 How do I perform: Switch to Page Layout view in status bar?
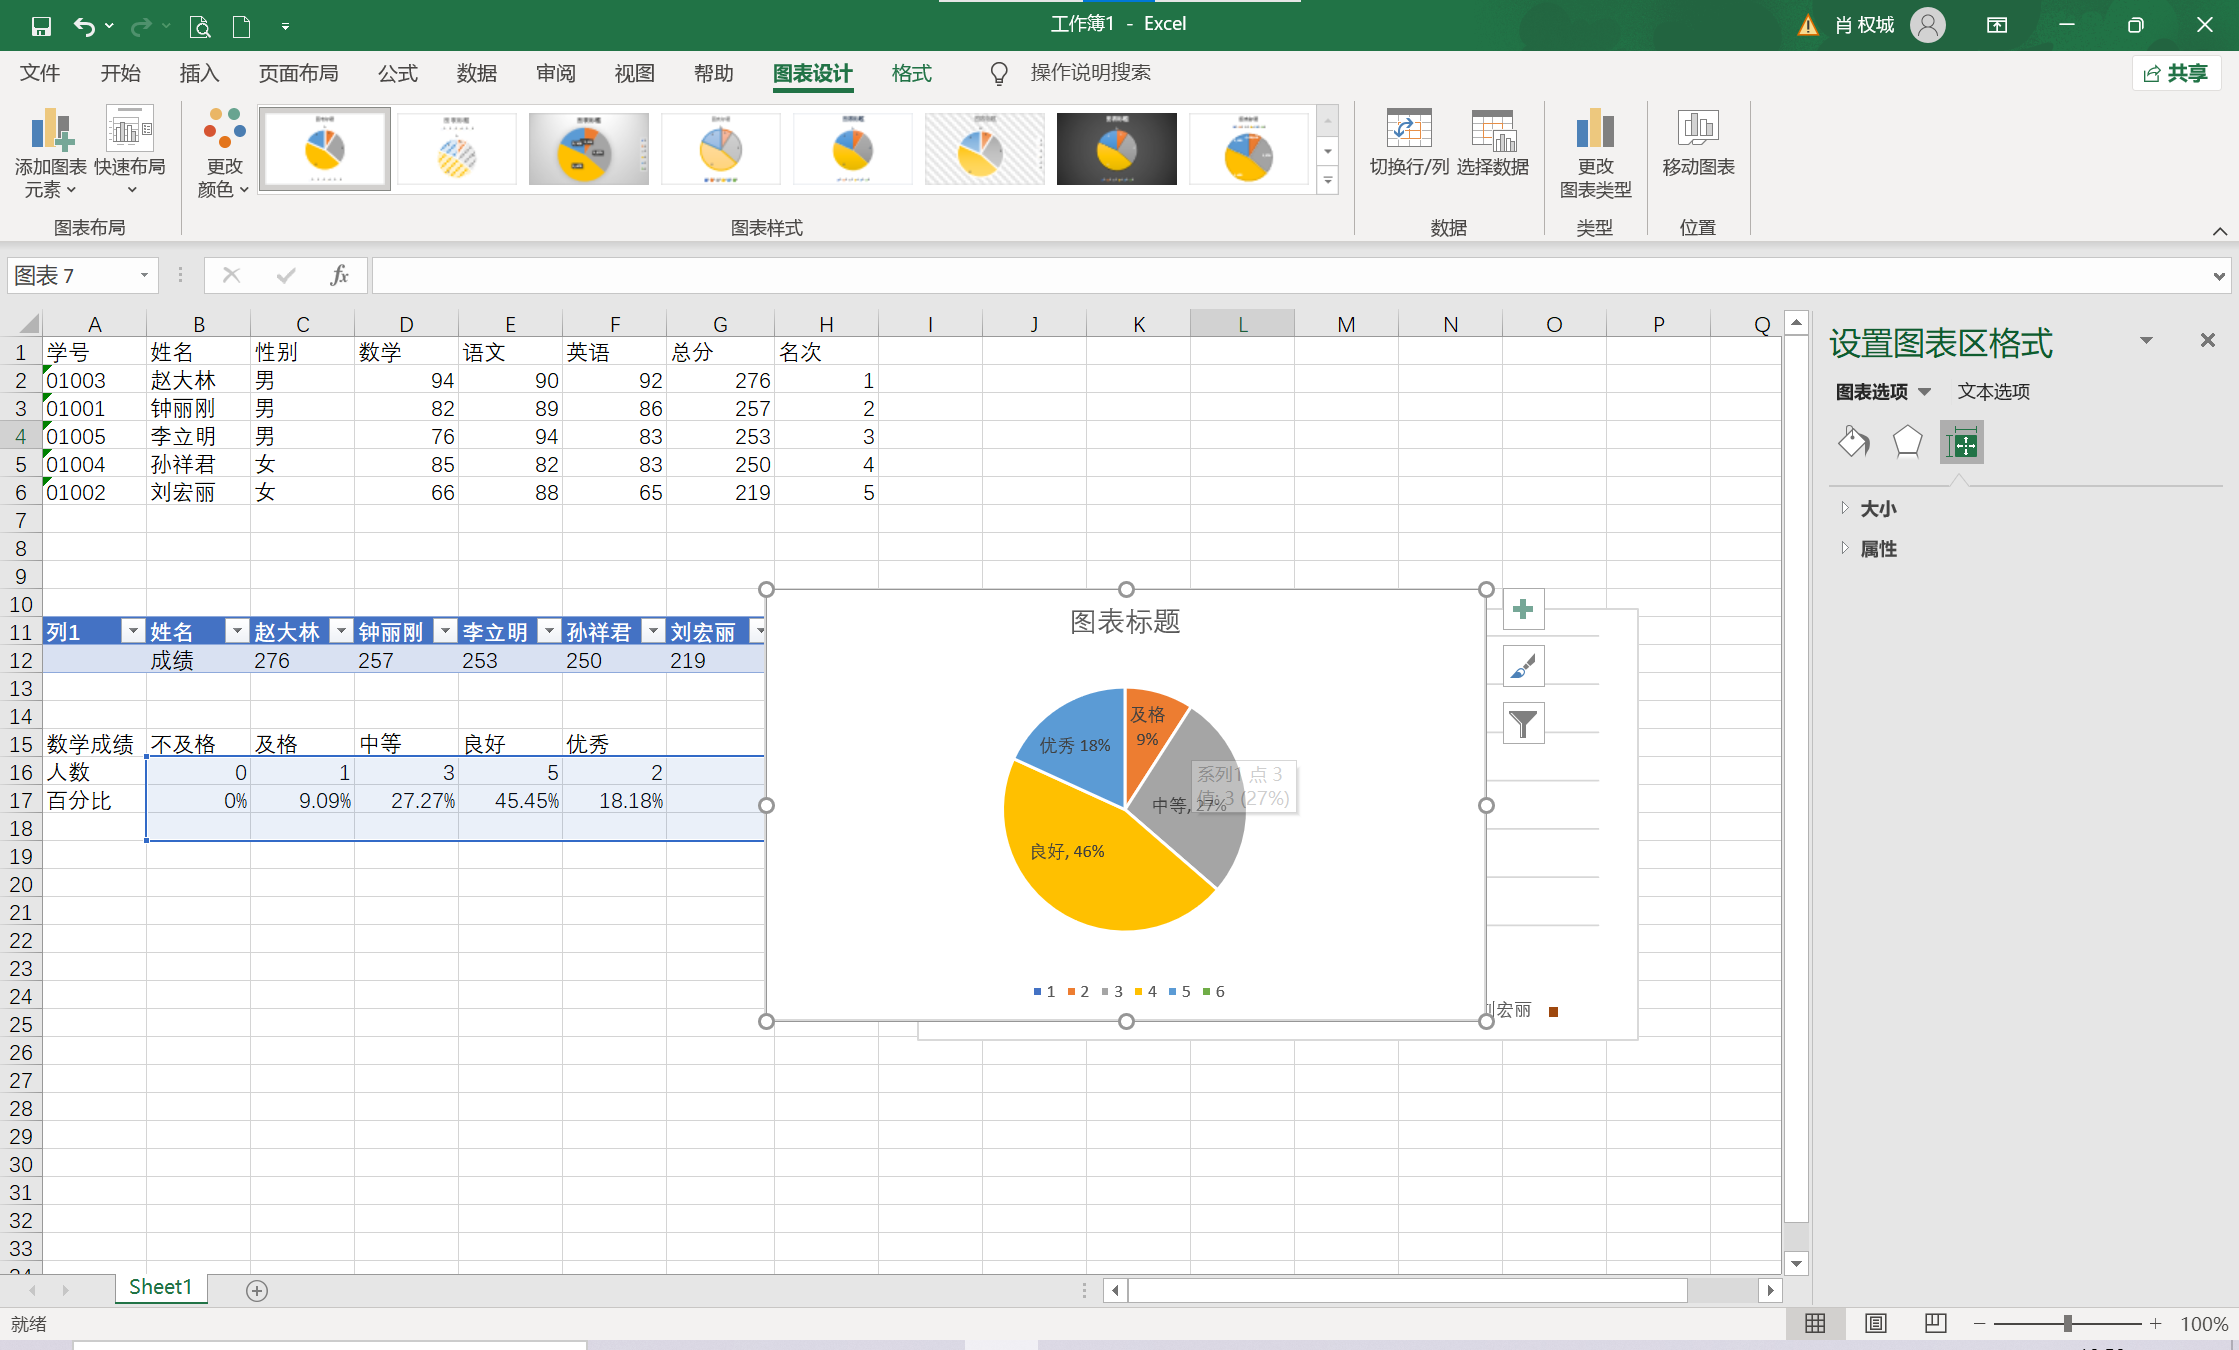[1875, 1323]
